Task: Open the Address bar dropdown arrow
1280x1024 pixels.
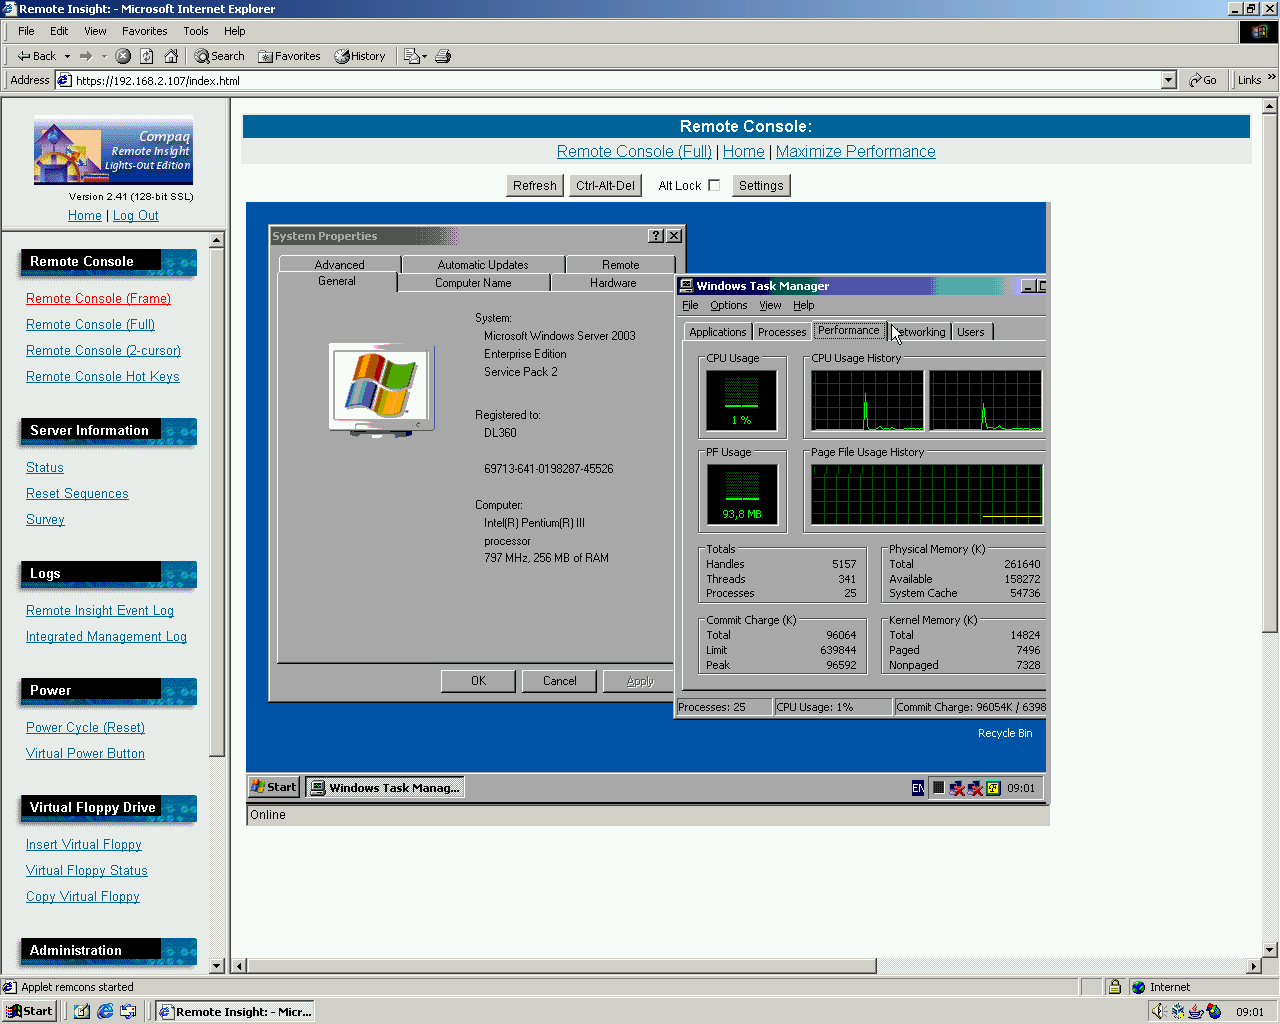Action: [x=1168, y=80]
